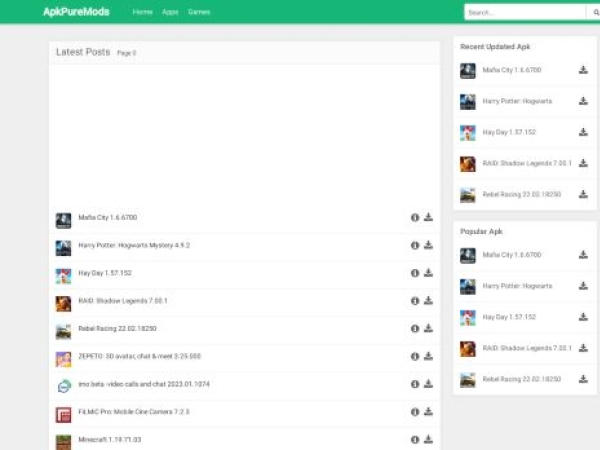Click info icon for imo beta post
This screenshot has height=450, width=600.
(x=415, y=384)
